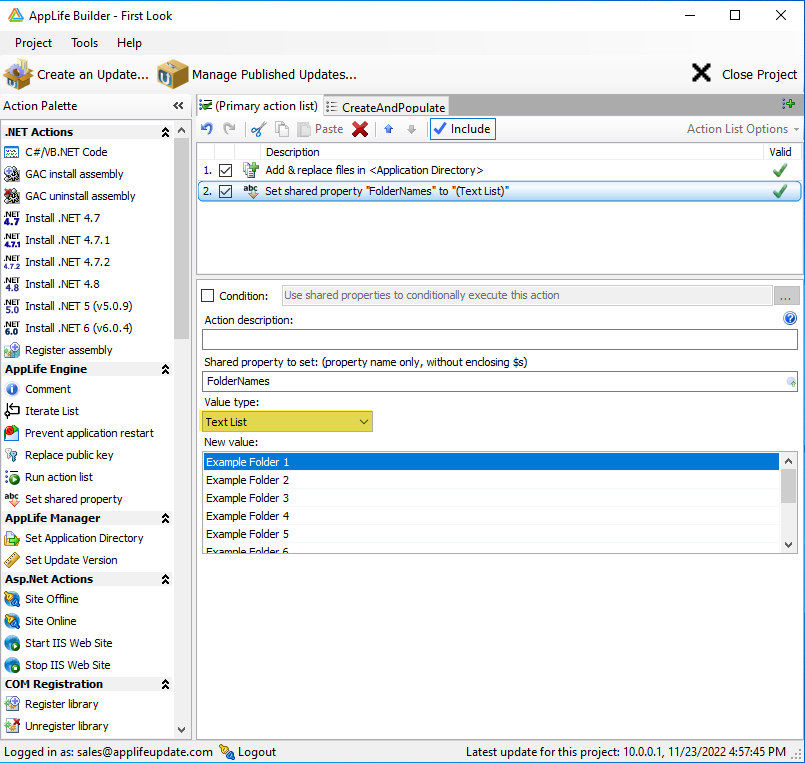805x763 pixels.
Task: Choose the Install .NET 4.7 icon
Action: click(12, 218)
